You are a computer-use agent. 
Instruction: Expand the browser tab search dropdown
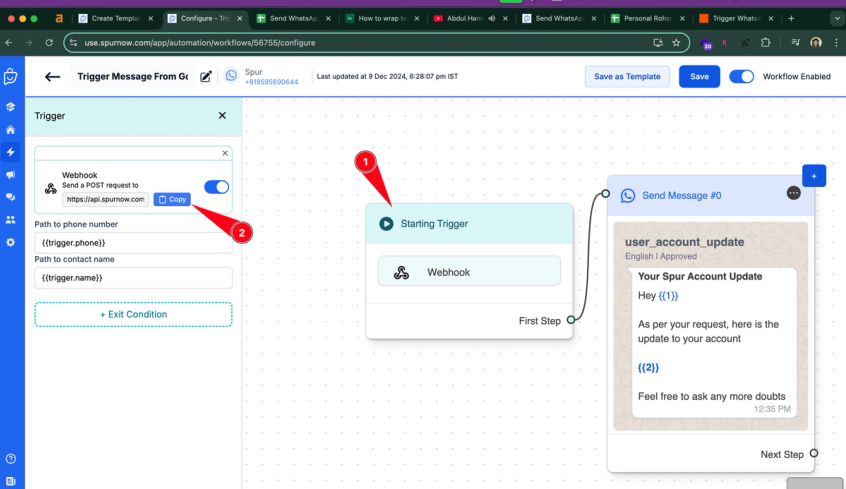point(837,18)
